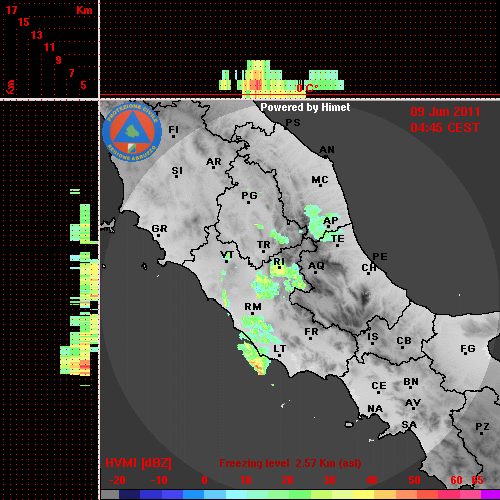The image size is (500, 500).
Task: Click the 50 dBZ scale value
Action: click(x=414, y=480)
